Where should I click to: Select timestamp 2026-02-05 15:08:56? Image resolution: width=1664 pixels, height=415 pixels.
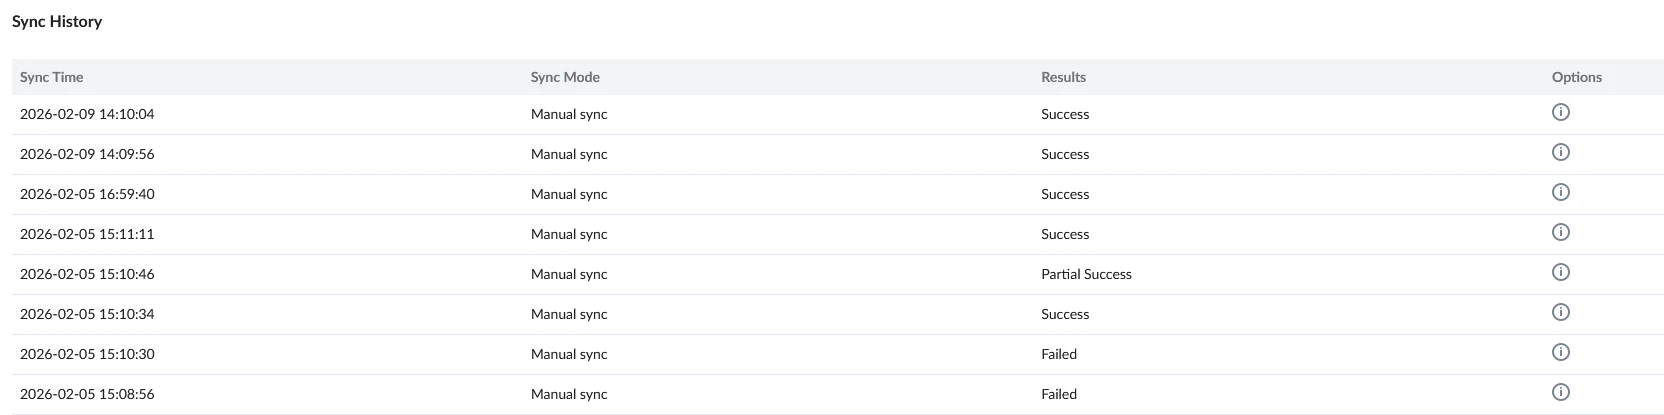87,394
